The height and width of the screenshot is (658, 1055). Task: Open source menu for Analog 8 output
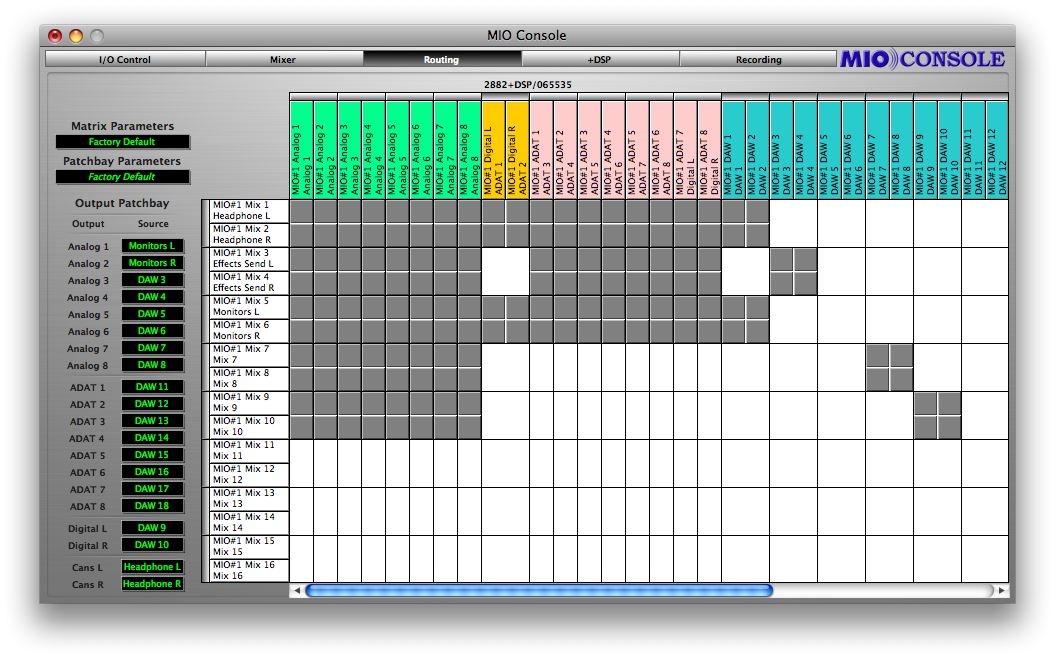(x=152, y=365)
